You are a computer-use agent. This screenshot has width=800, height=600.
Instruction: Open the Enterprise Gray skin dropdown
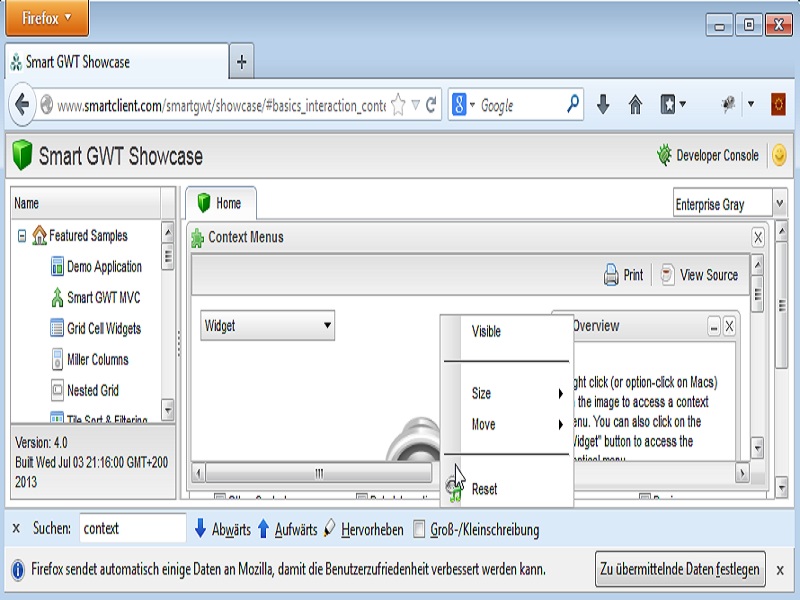click(780, 204)
